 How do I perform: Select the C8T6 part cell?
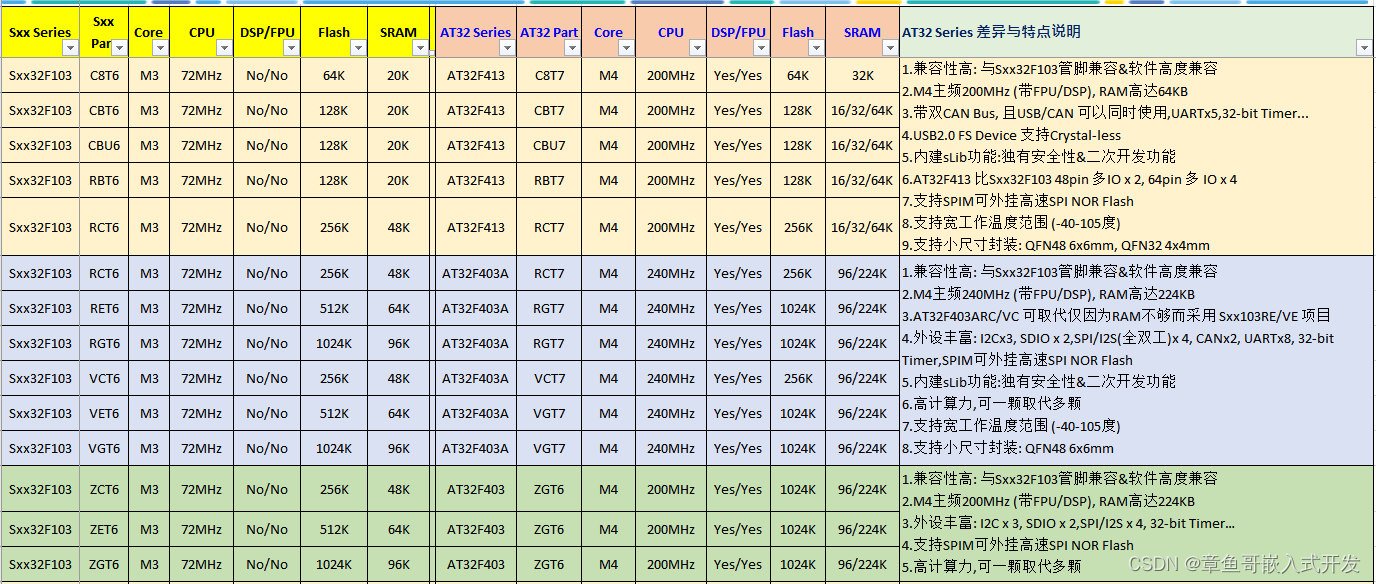(104, 75)
